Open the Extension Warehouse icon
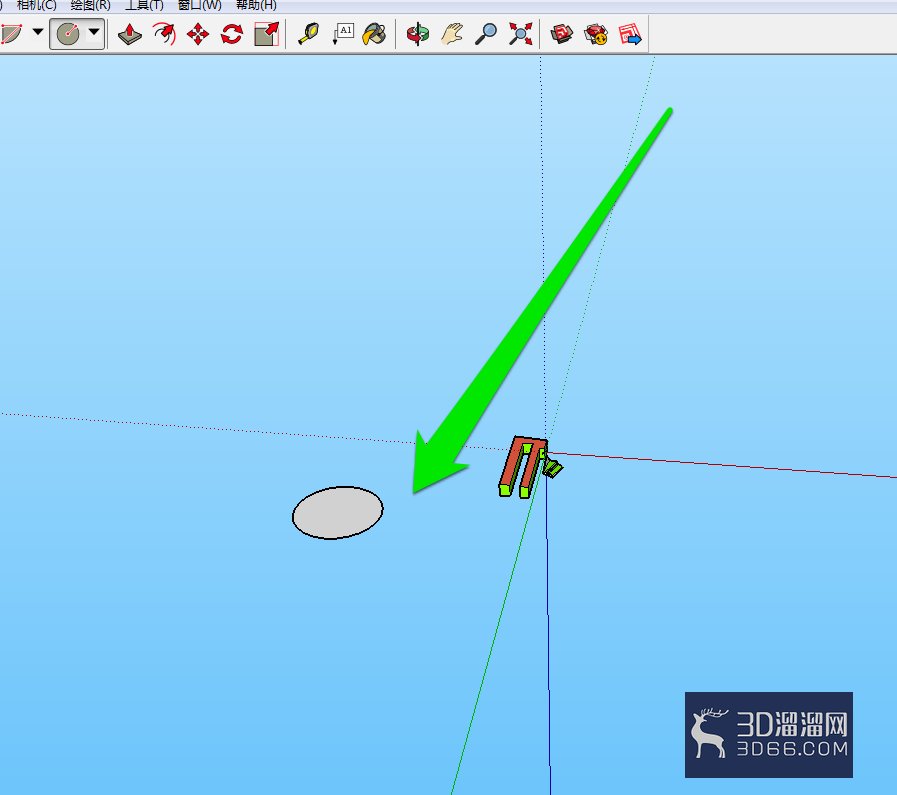The width and height of the screenshot is (897, 795). [x=596, y=34]
